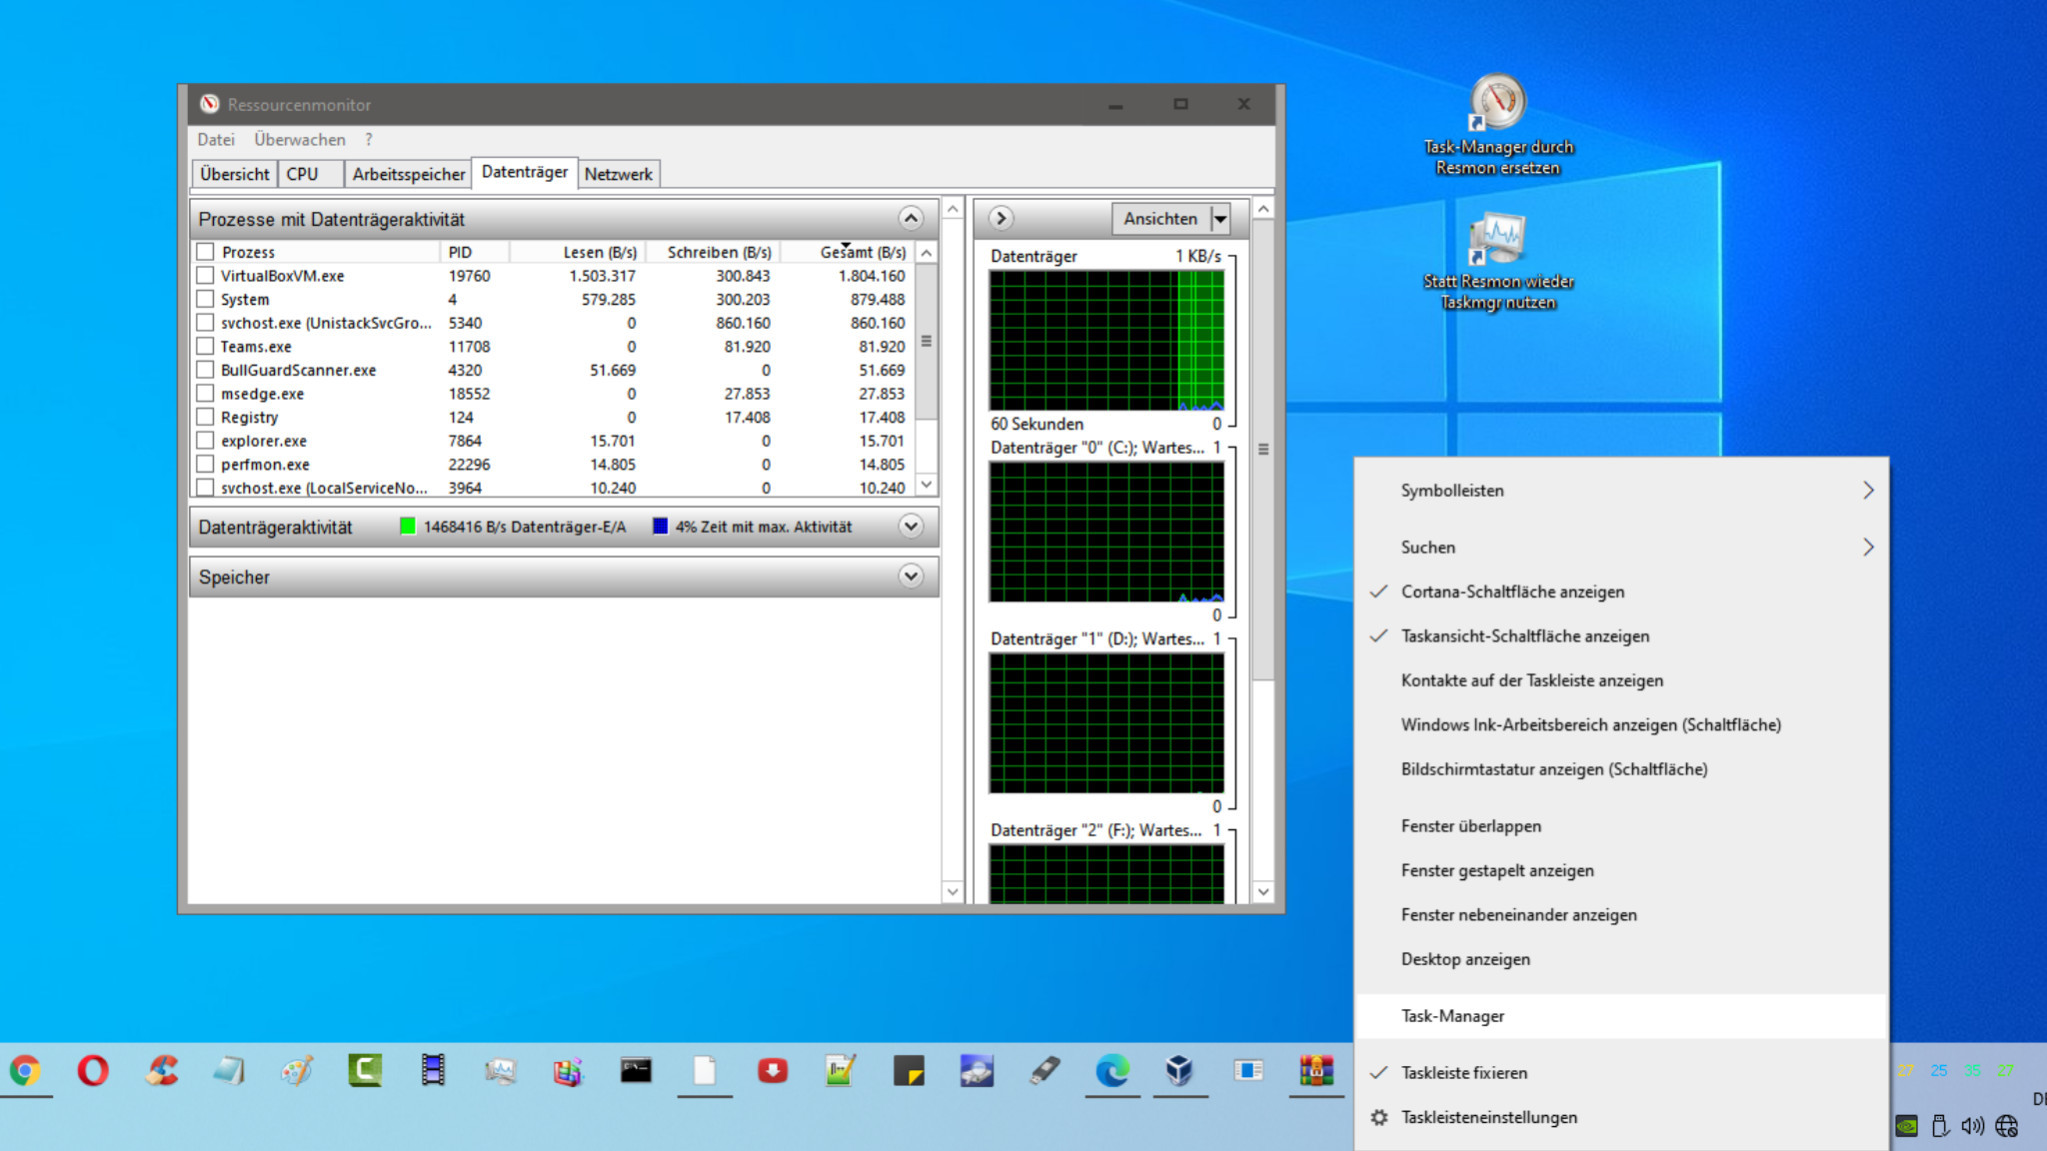Open 'Task-Manager durch Resmon ersetzen' desktop shortcut
This screenshot has width=2047, height=1151.
click(1498, 125)
